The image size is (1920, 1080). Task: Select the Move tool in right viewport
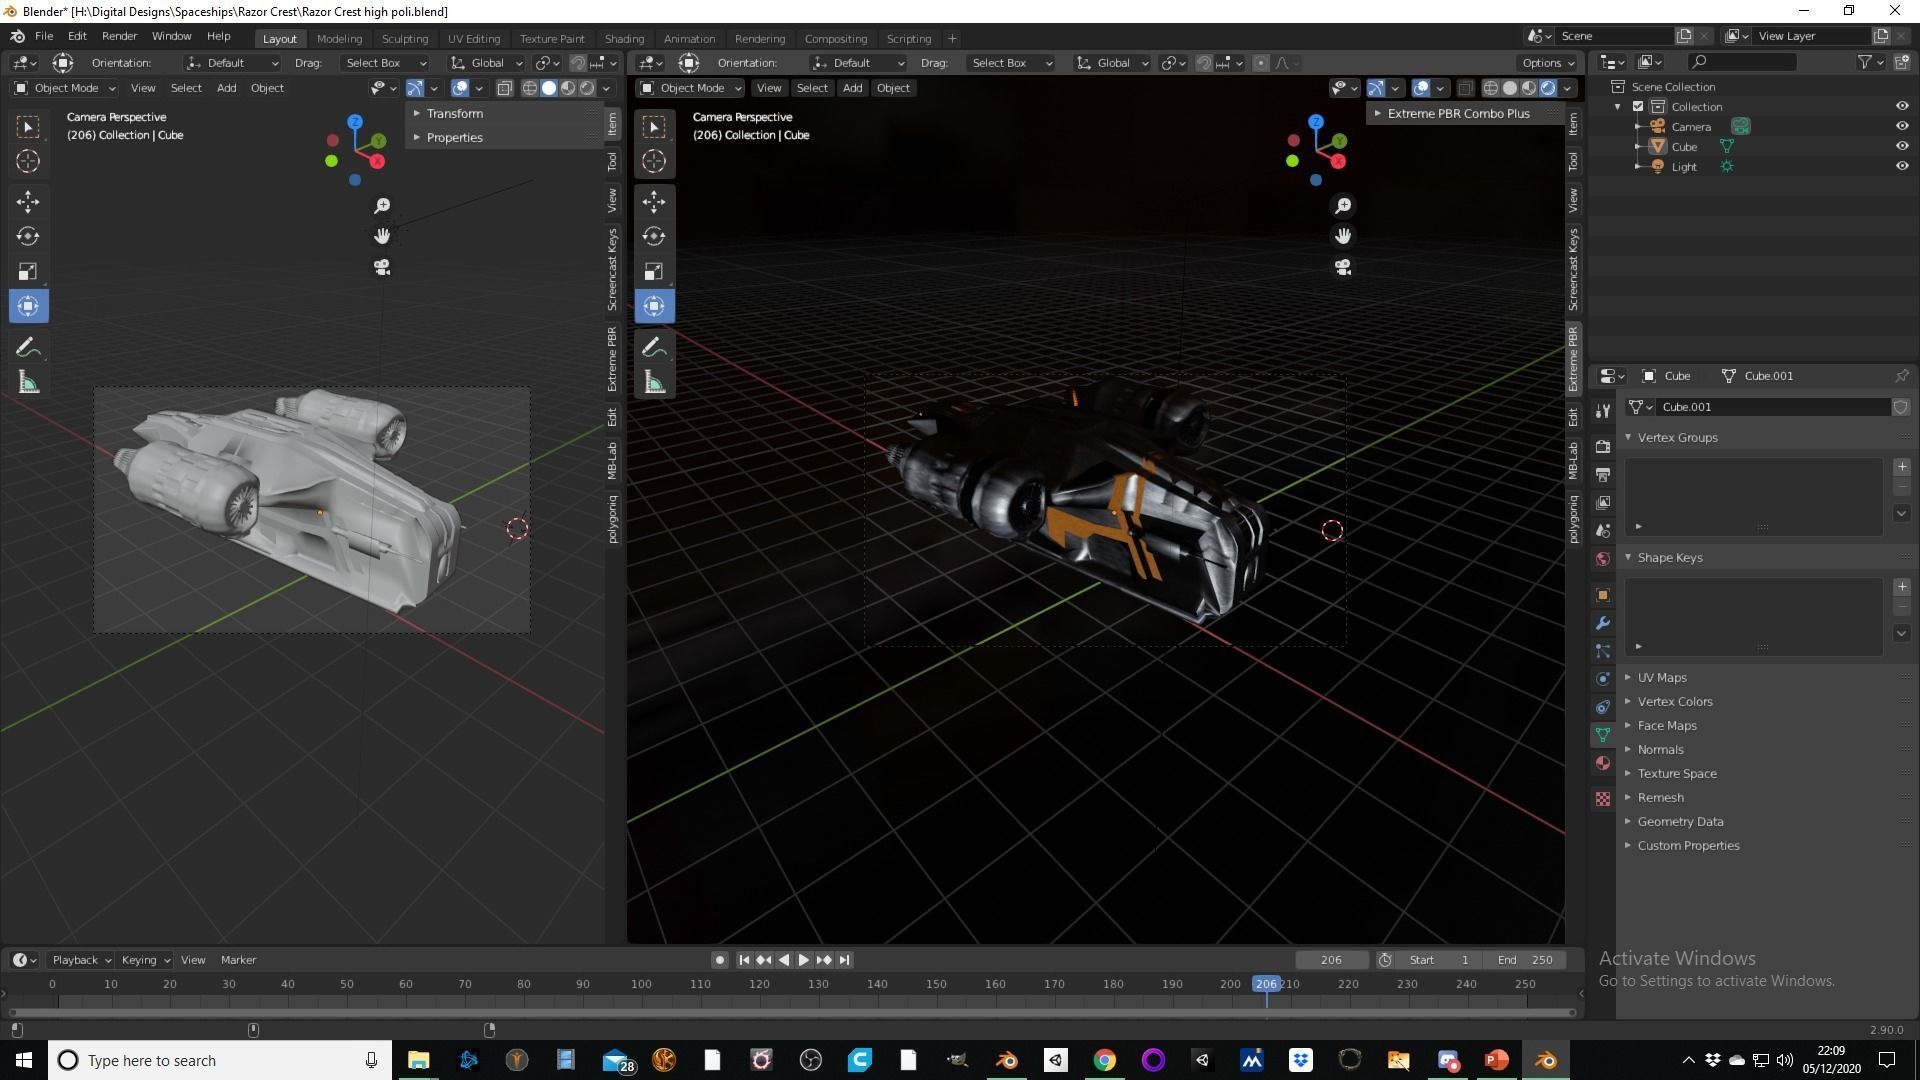pyautogui.click(x=654, y=202)
